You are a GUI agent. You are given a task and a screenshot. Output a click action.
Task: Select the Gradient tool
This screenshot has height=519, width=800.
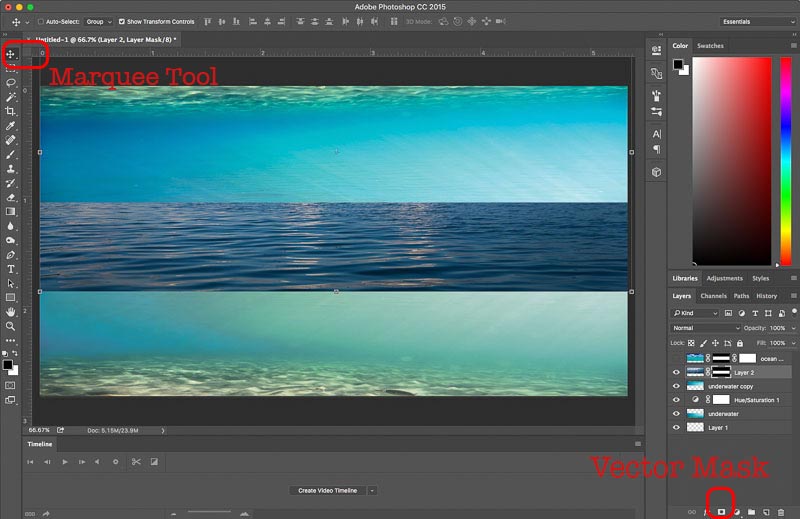tap(10, 211)
